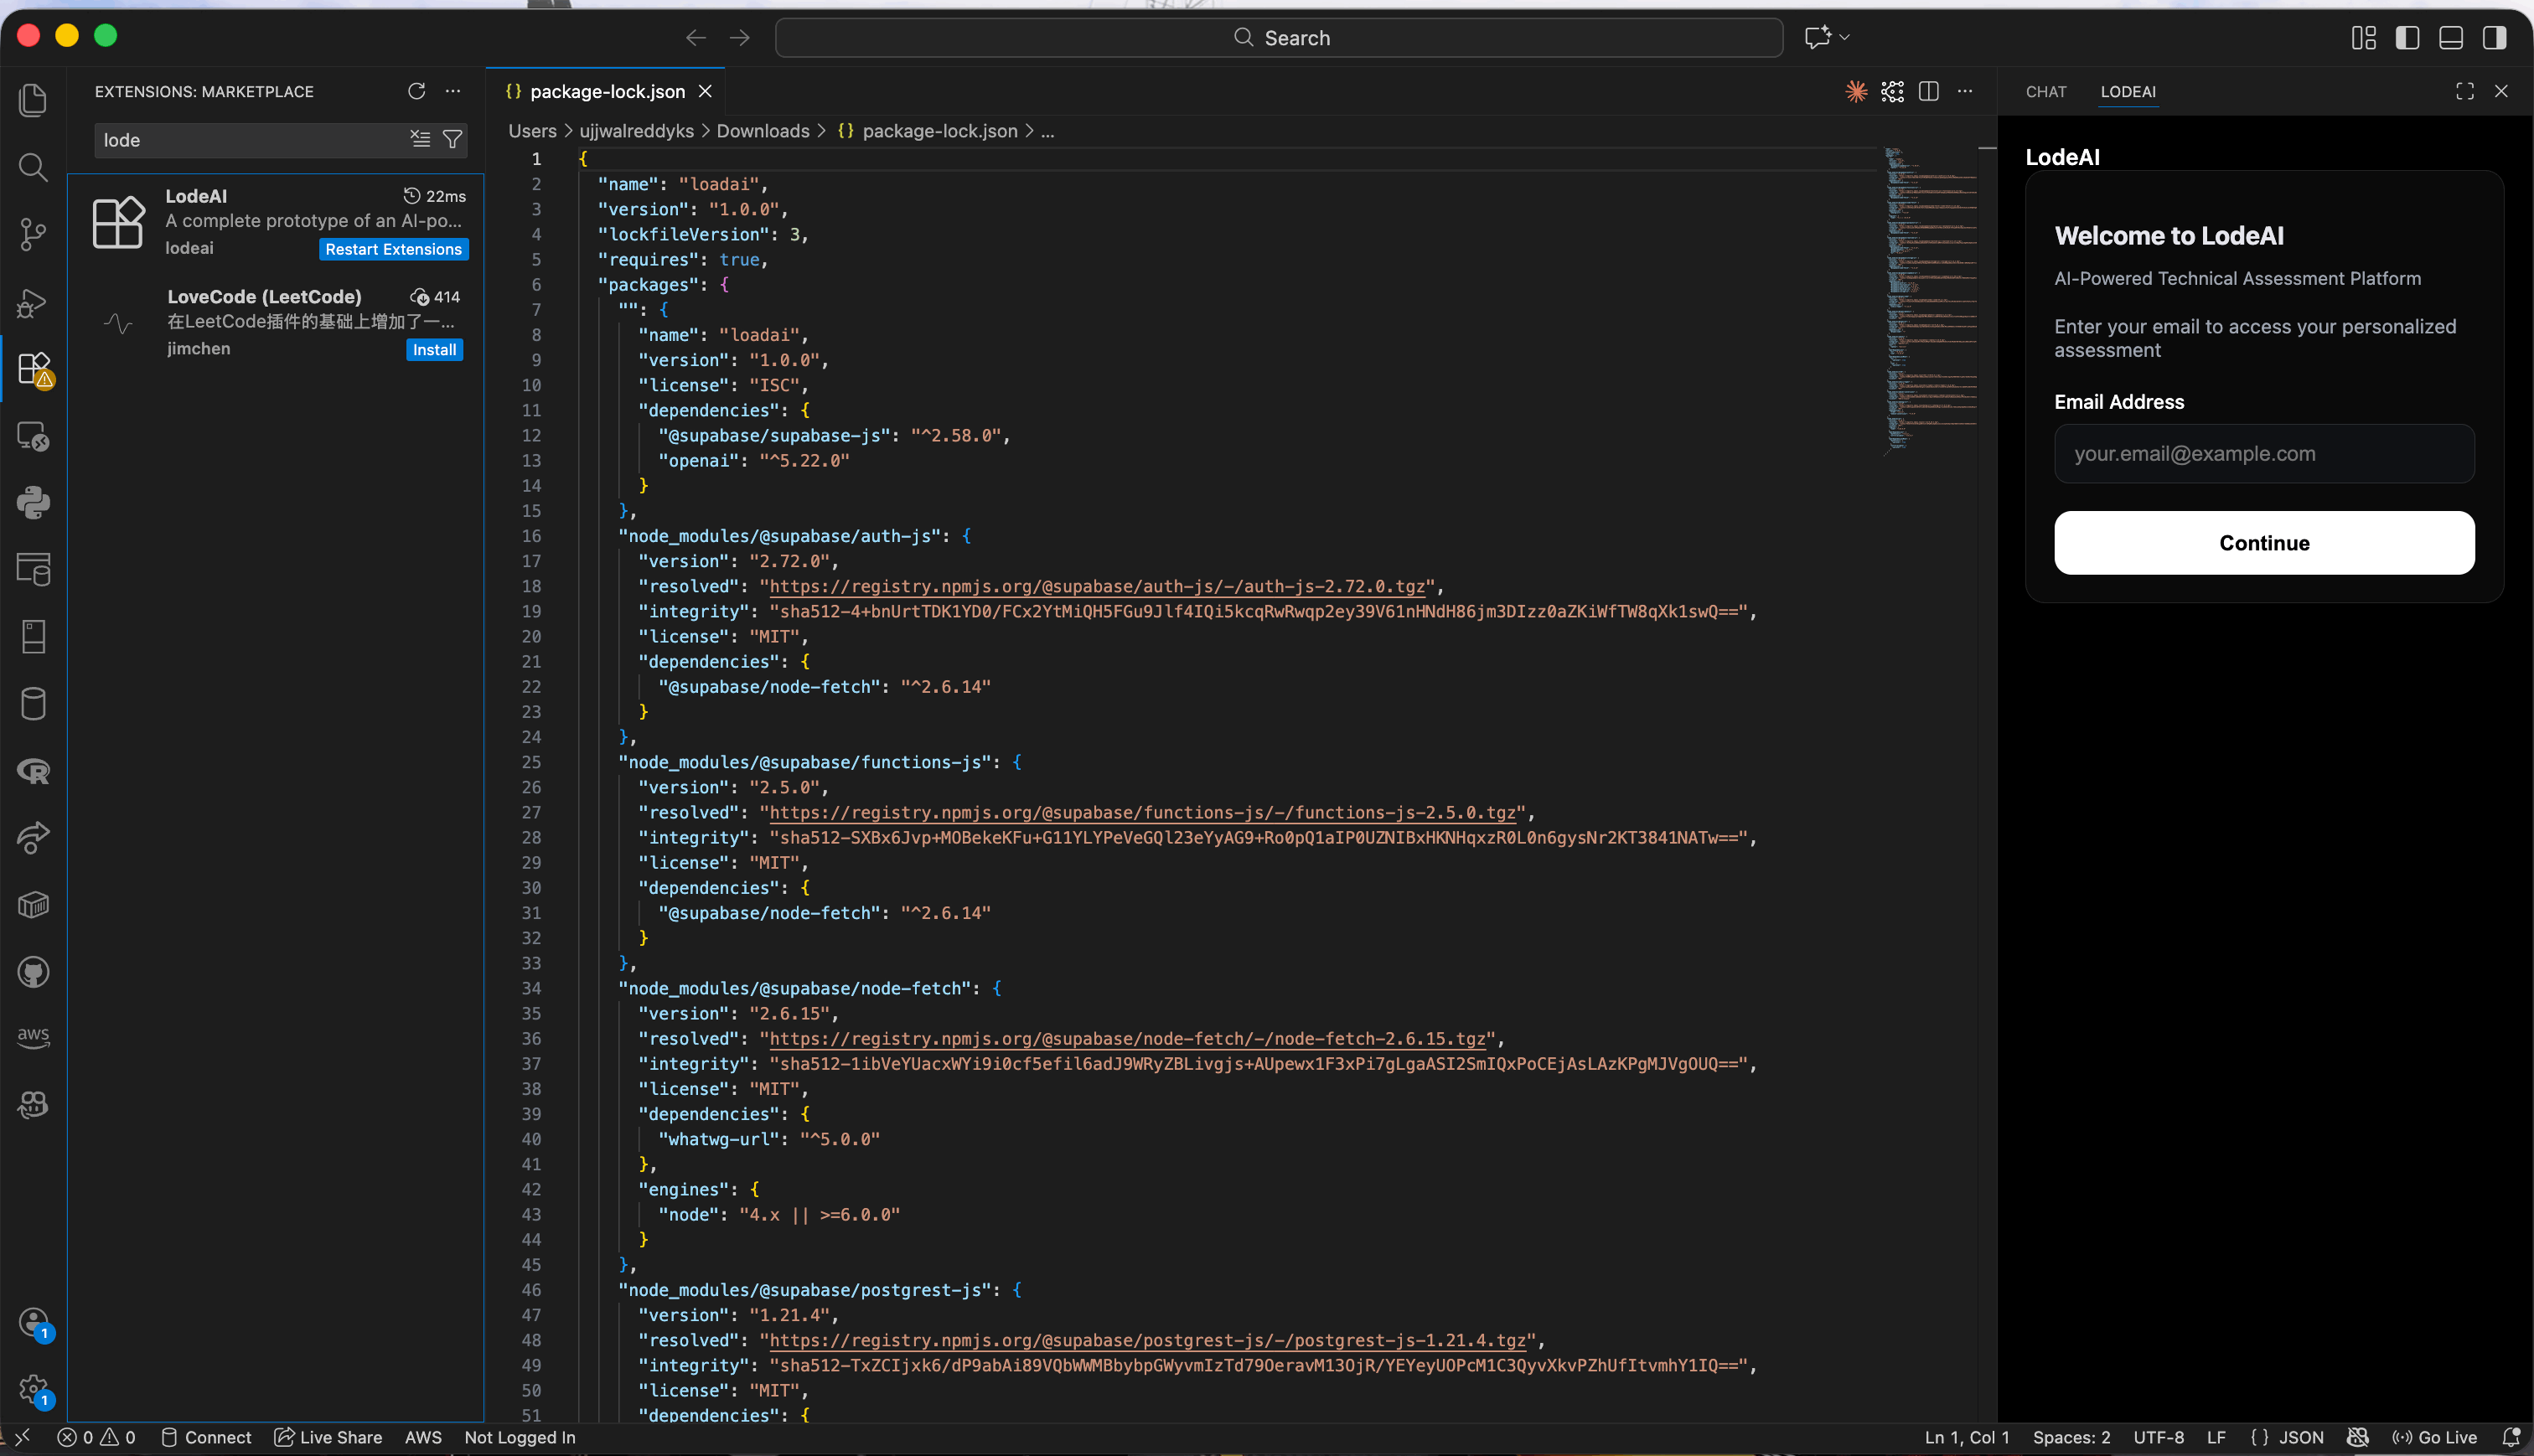Click the Restart Extensions button
Viewport: 2534px width, 1456px height.
tap(393, 249)
